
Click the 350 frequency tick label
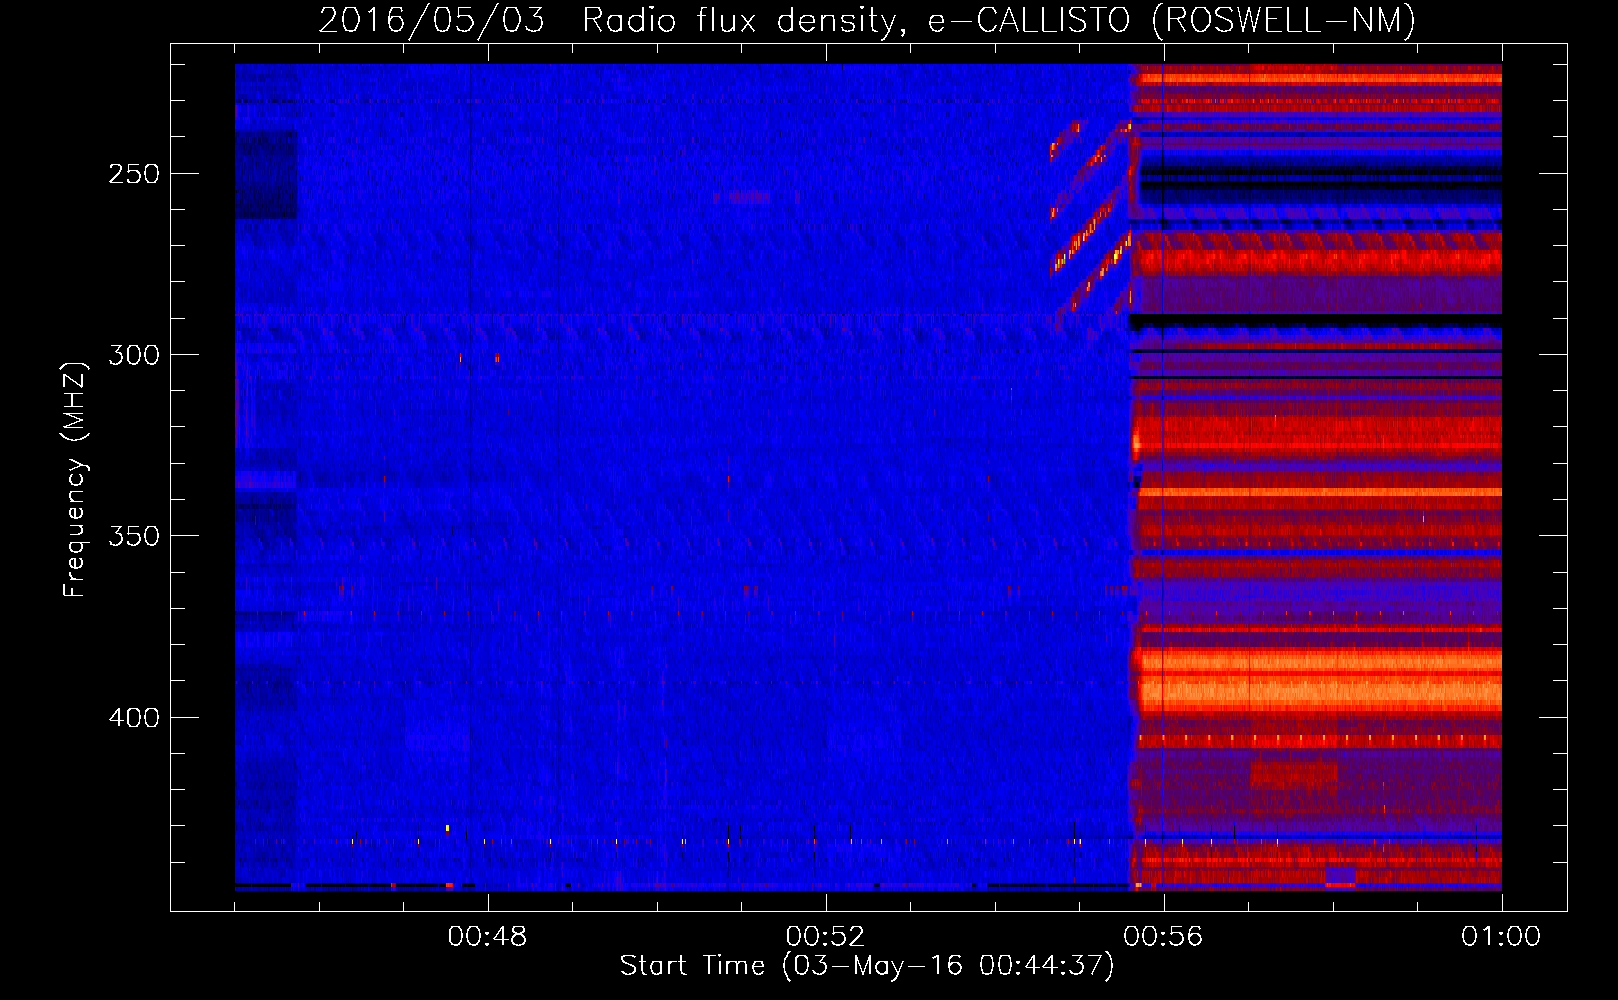click(134, 536)
